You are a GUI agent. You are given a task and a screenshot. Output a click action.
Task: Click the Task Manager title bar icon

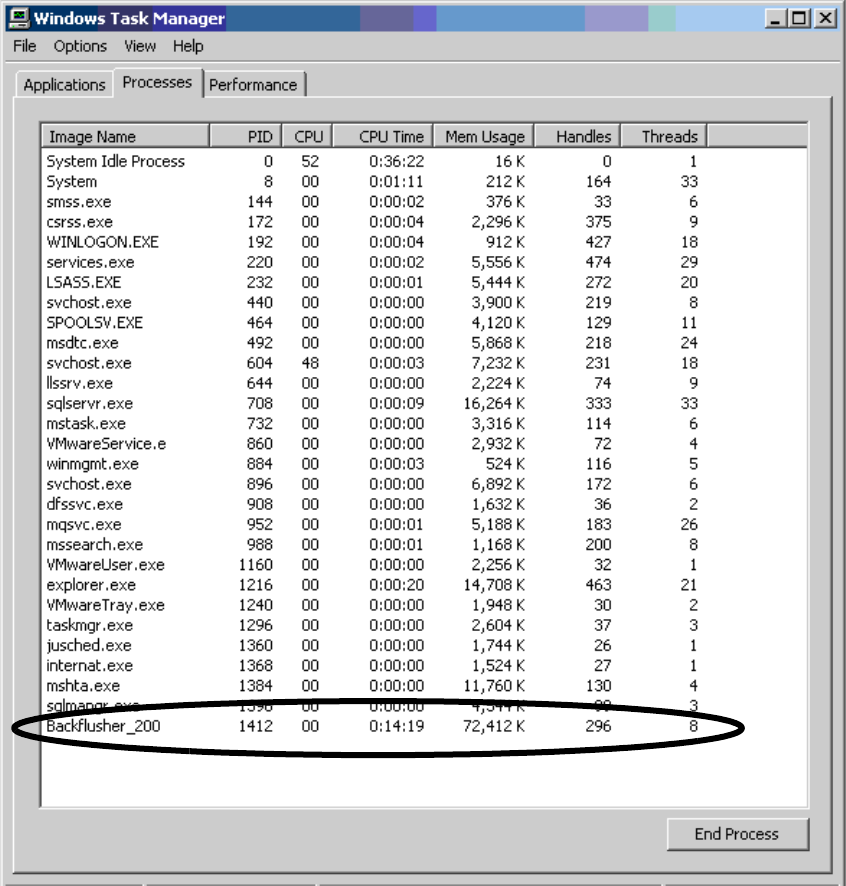[19, 18]
